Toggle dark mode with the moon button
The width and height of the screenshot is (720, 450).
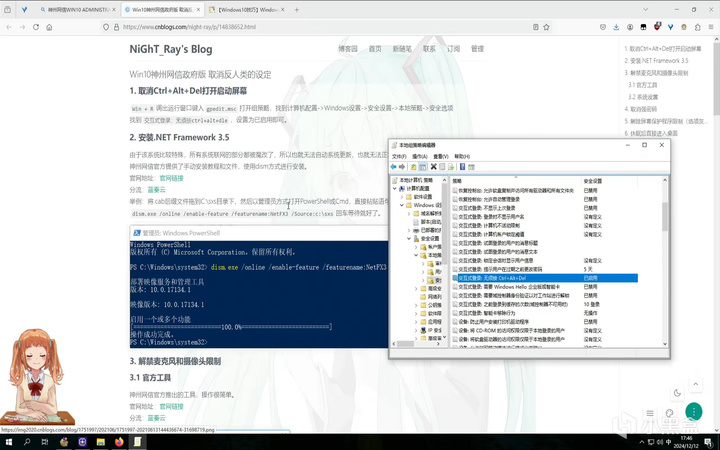pyautogui.click(x=677, y=393)
